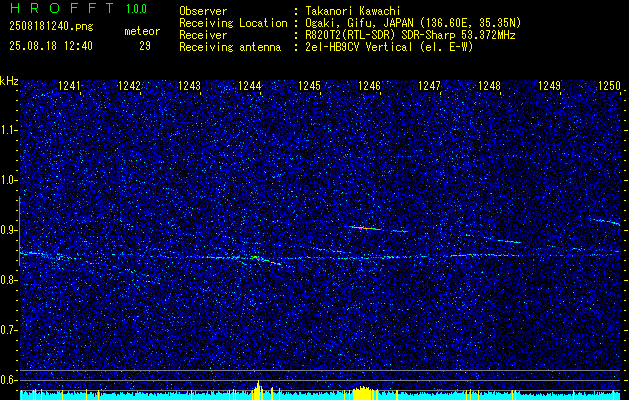Click the 0.8 kHz frequency label
Screen dimensions: 629x400
click(x=8, y=280)
